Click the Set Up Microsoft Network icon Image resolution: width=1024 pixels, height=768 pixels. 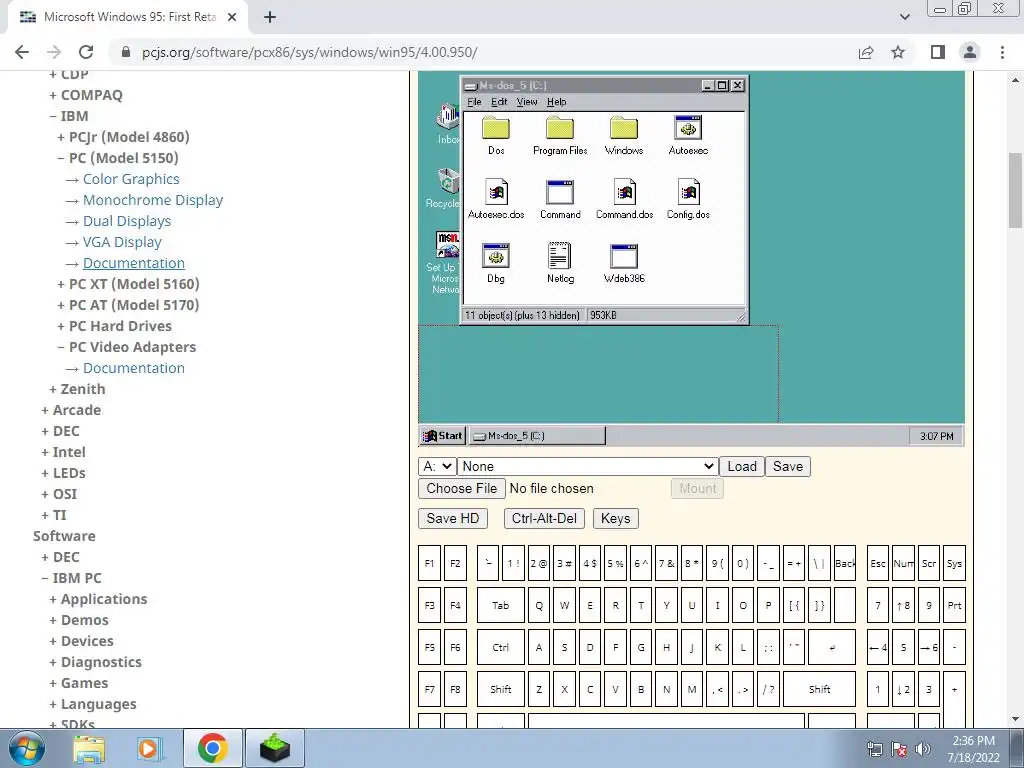(447, 245)
